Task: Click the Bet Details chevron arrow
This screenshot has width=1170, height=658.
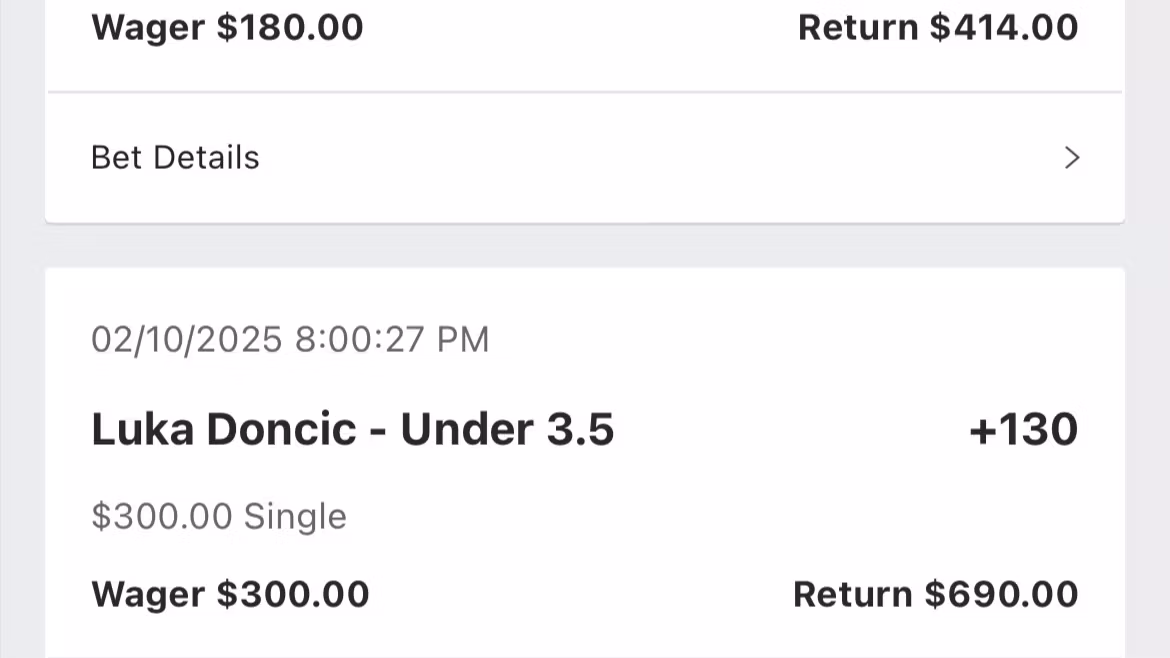Action: [1072, 158]
